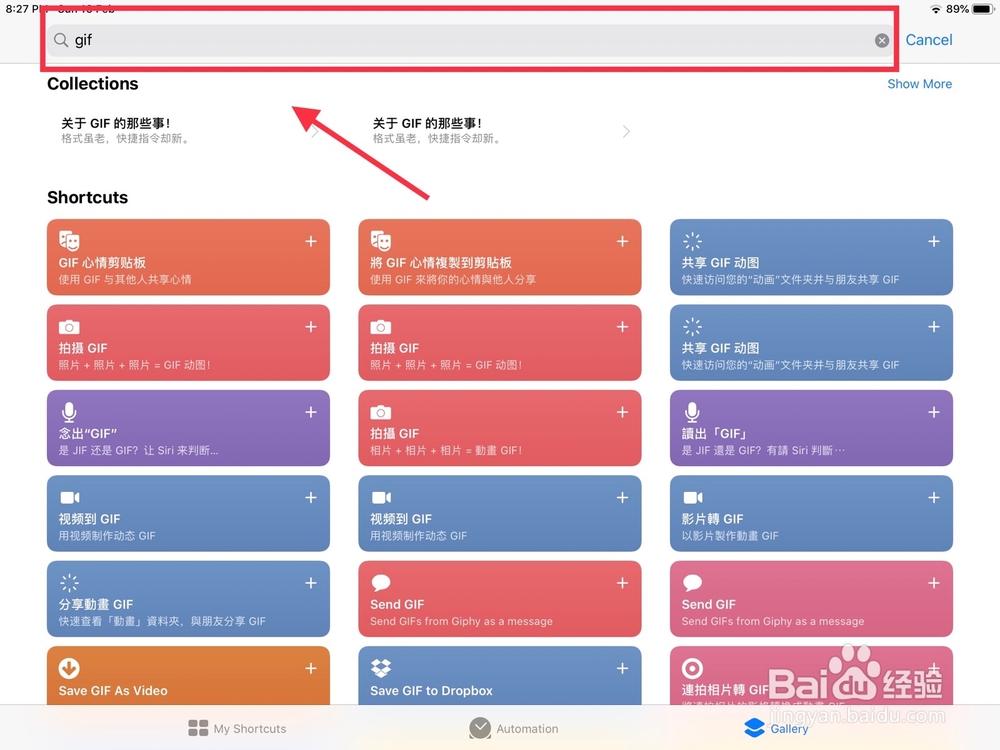Click the masks icon on GIF 心情剪贴板
The height and width of the screenshot is (750, 1000).
coord(69,241)
